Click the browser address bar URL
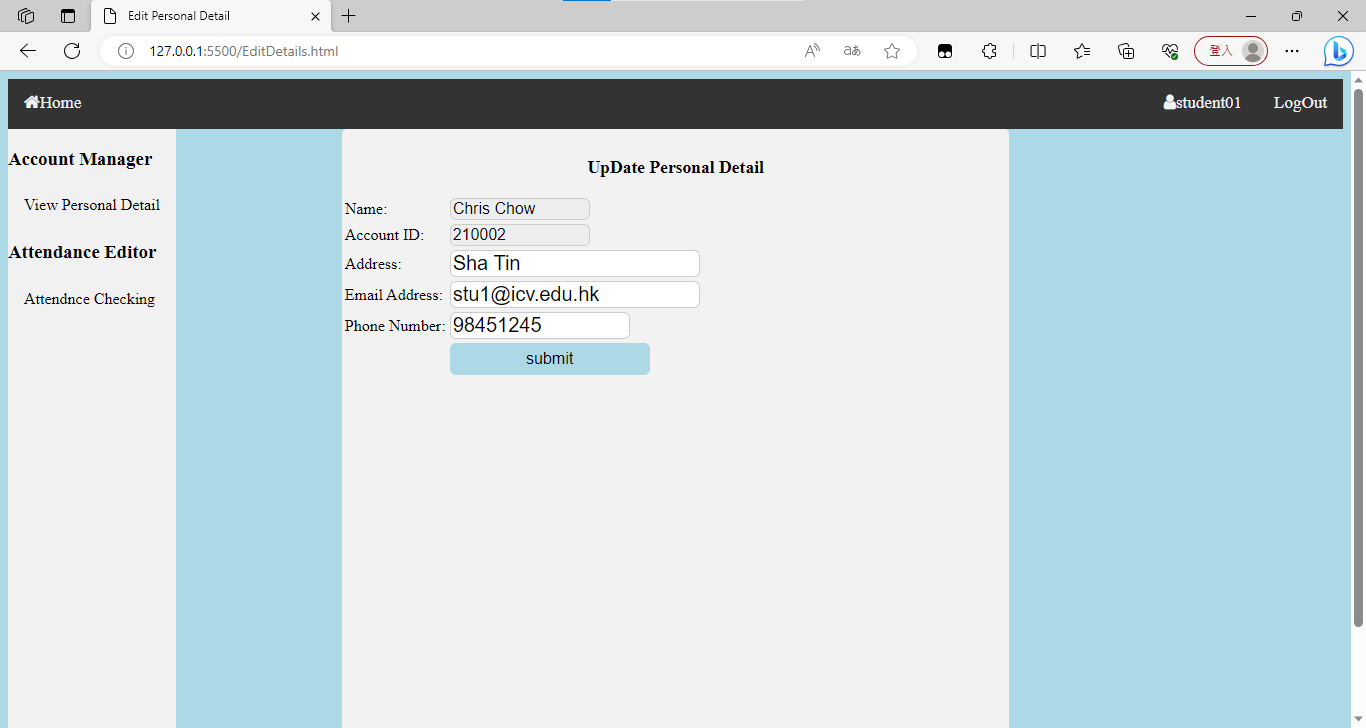The image size is (1366, 728). (244, 51)
